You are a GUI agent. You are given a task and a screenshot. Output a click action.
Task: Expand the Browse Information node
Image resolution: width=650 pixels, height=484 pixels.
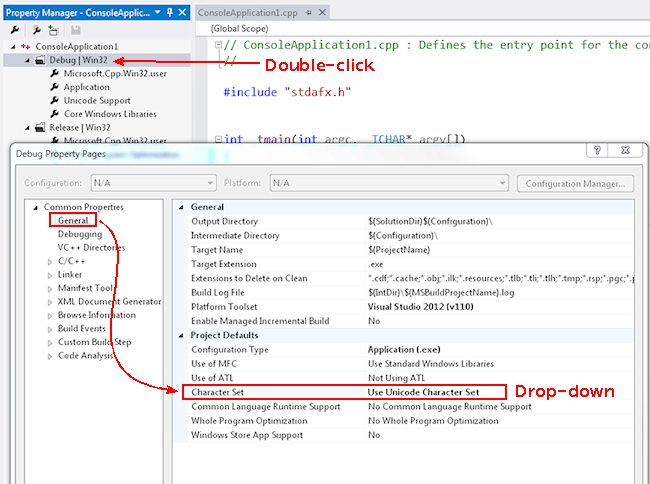50,316
